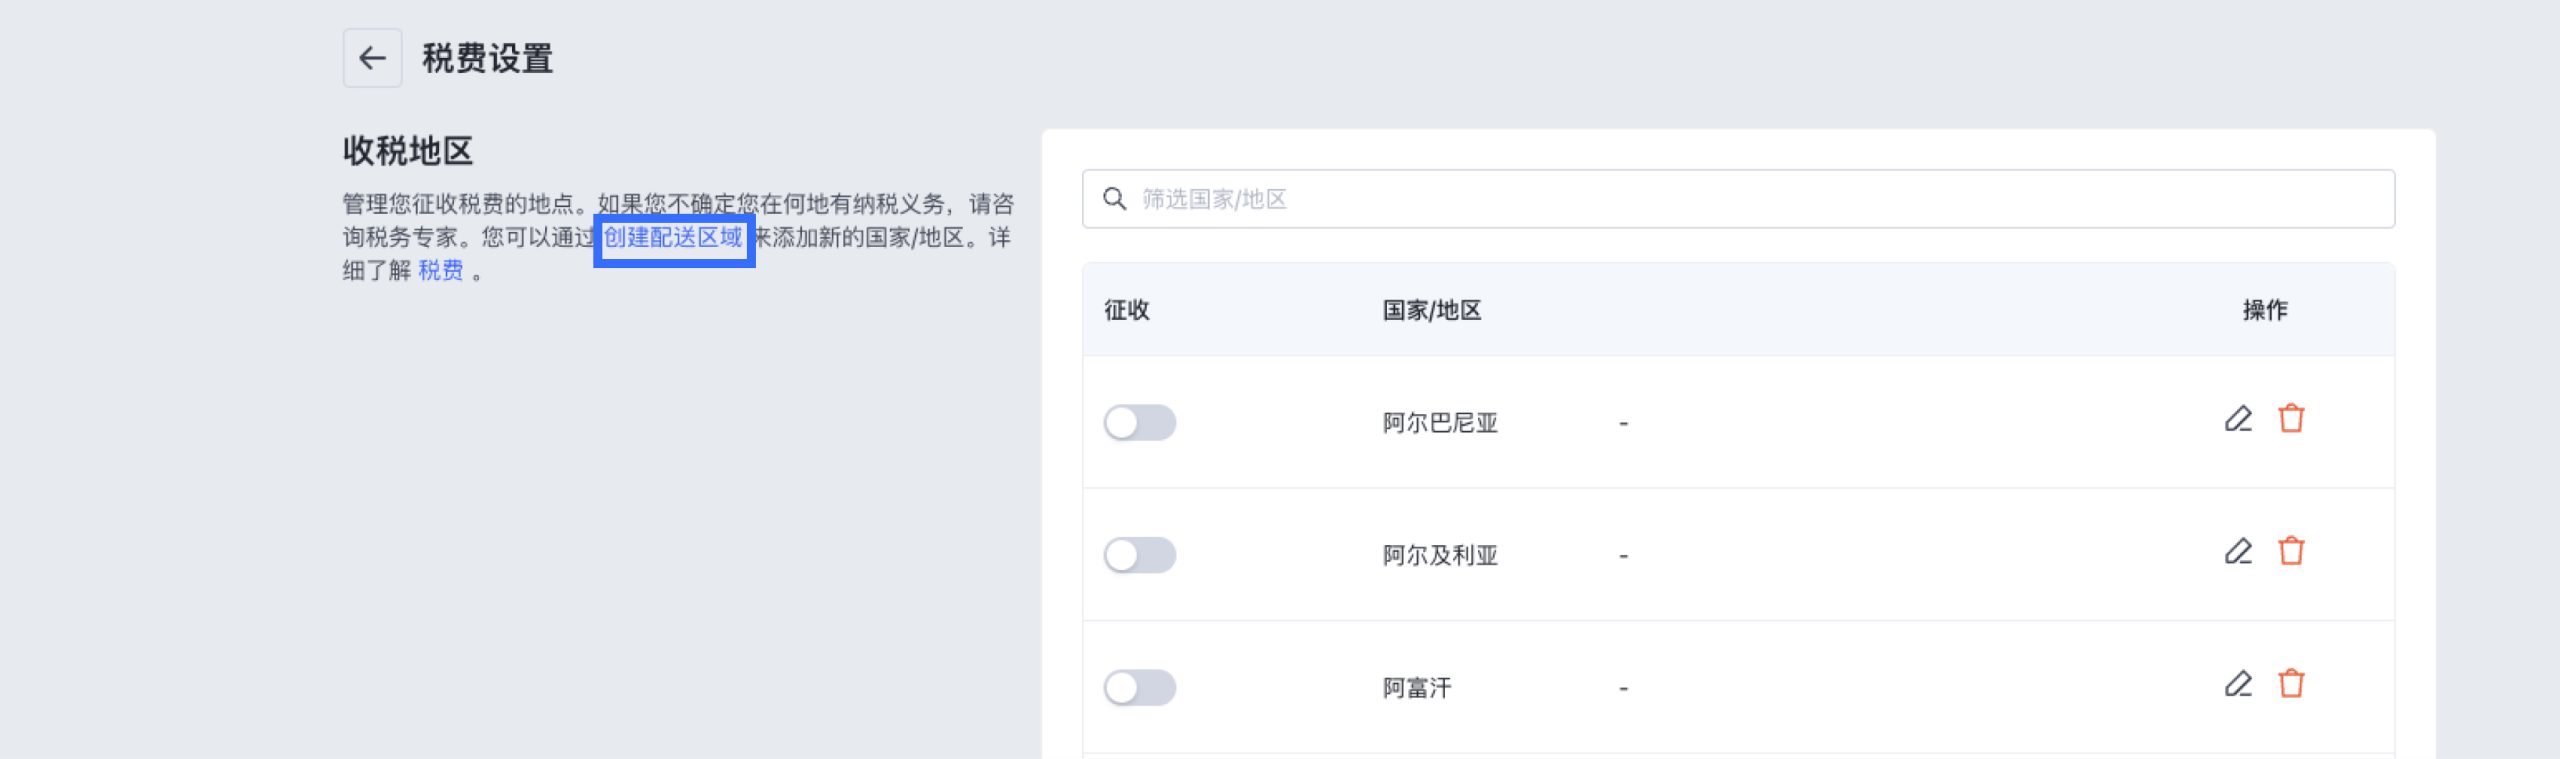2560x759 pixels.
Task: Delete the 阿尔巴尼亚 row with the trash icon
Action: [2291, 419]
